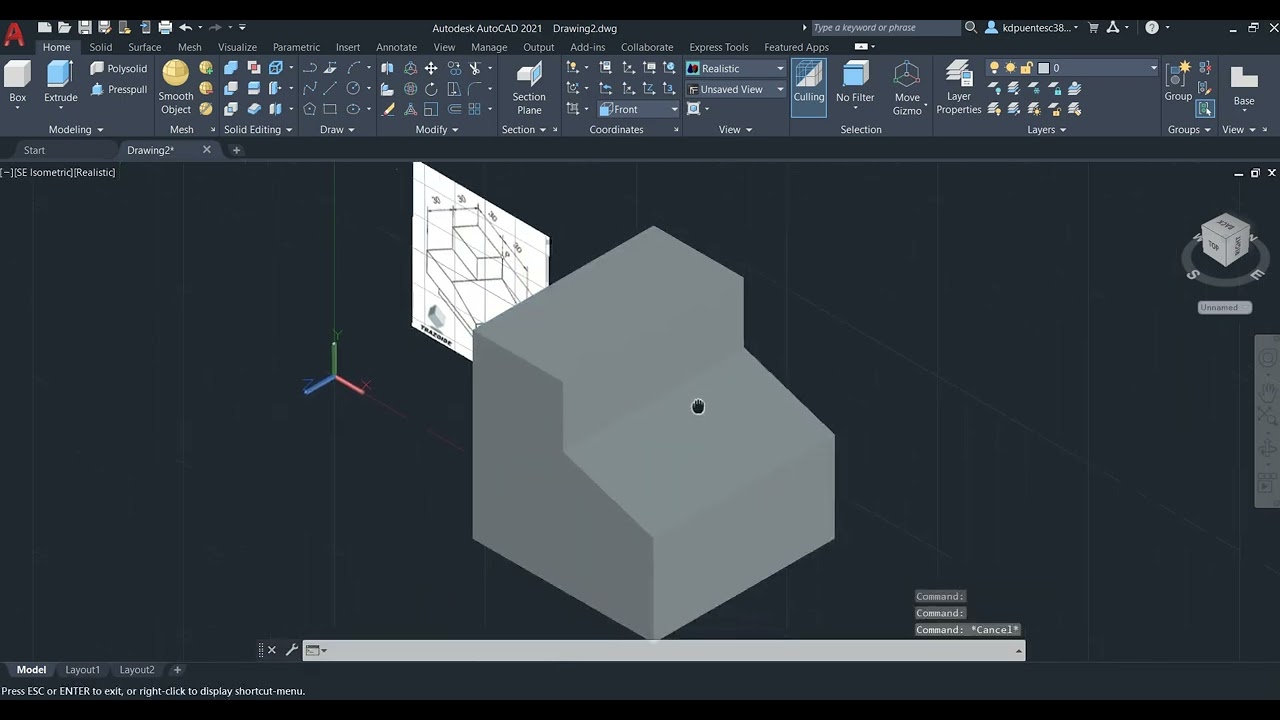Switch to the Start file tab
1280x720 pixels.
34,150
